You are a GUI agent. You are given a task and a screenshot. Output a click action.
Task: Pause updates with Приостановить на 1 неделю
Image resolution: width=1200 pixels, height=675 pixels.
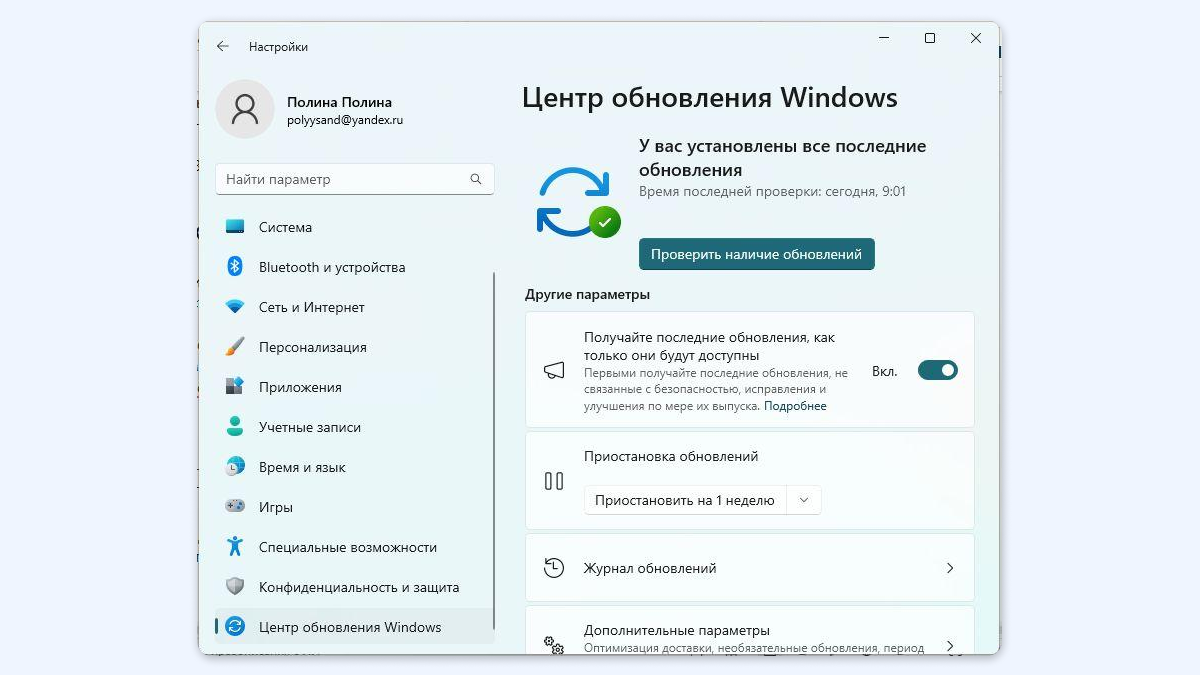point(685,500)
